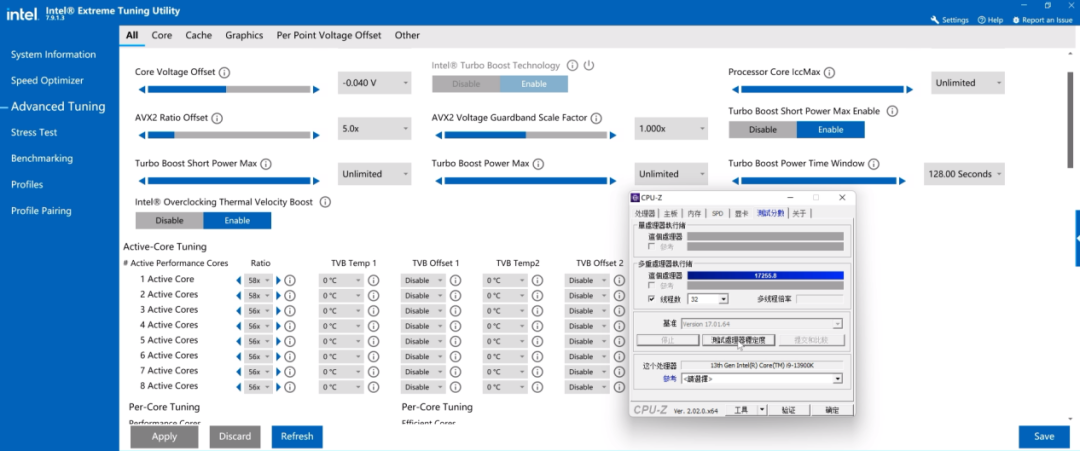1080x451 pixels.
Task: Open the Core Voltage Offset value dropdown
Action: point(374,83)
